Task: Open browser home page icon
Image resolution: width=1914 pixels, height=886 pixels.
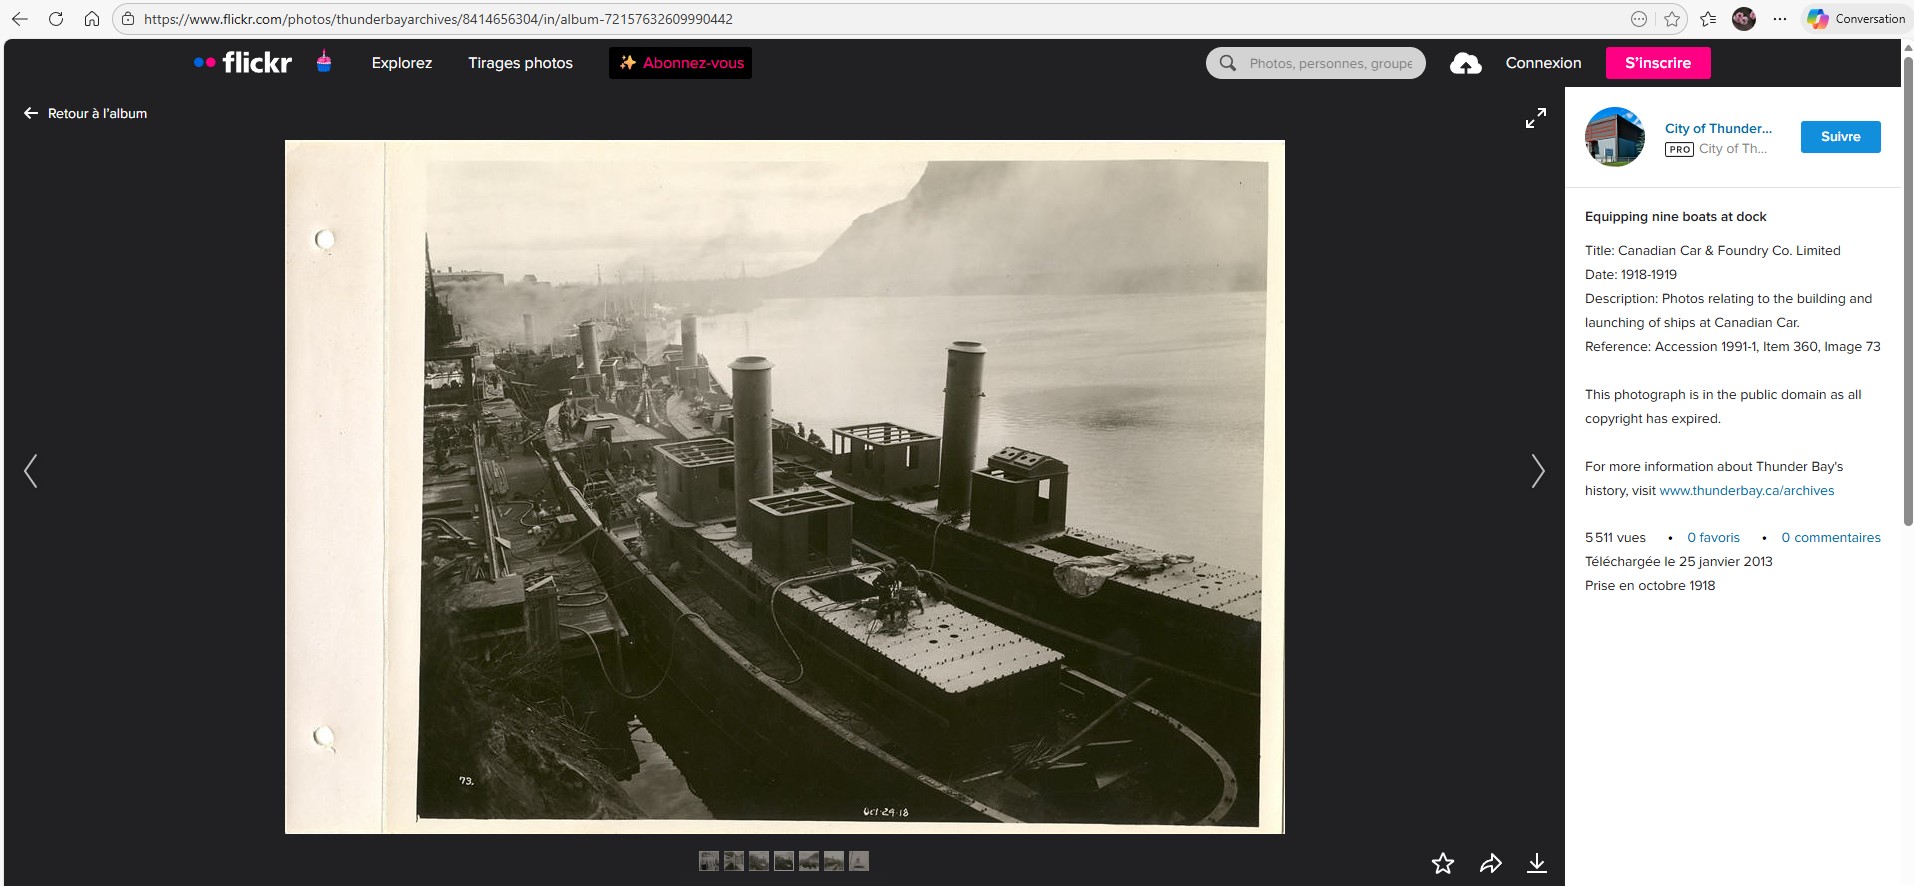Action: pos(92,19)
